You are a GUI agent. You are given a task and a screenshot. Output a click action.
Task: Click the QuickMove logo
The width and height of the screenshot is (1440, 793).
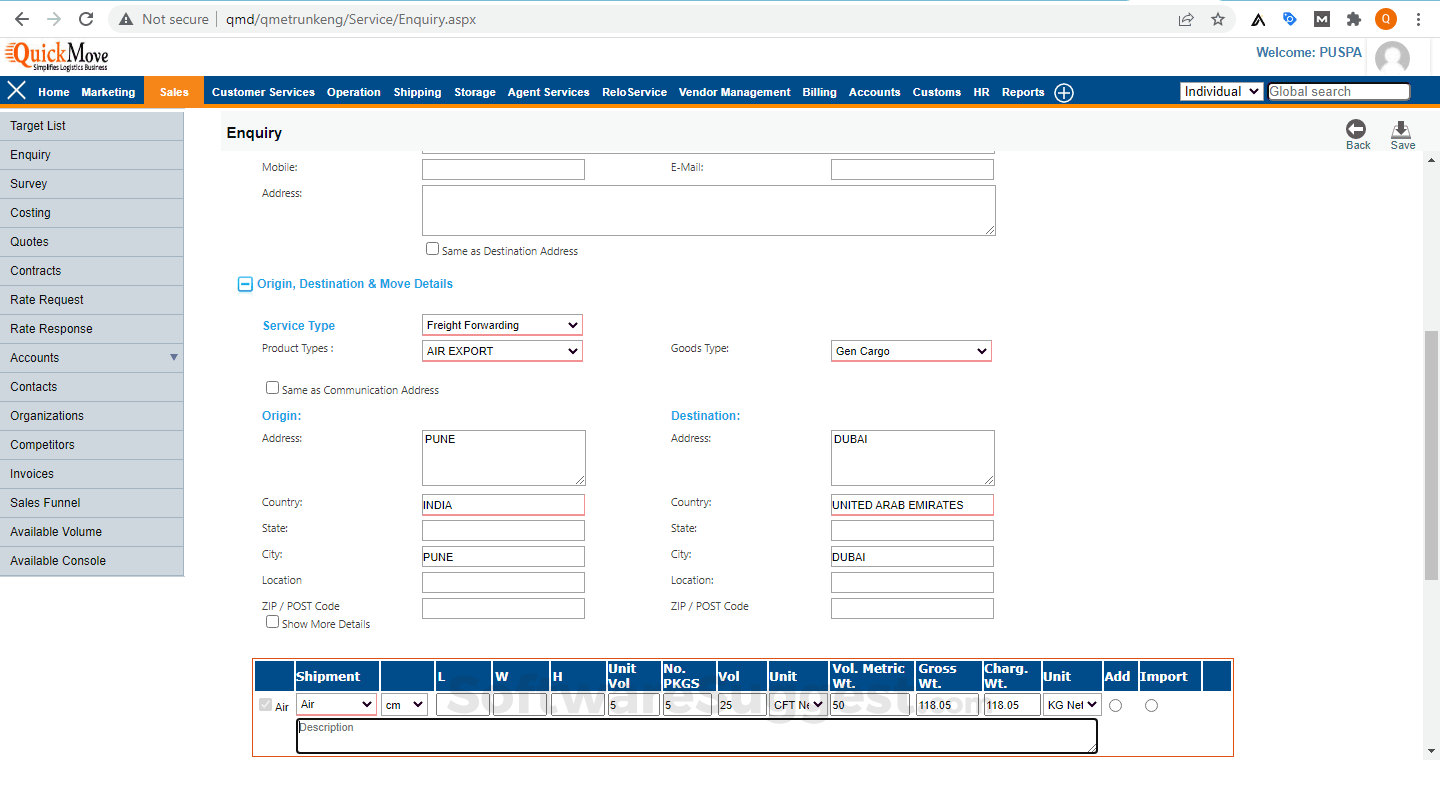click(x=55, y=54)
